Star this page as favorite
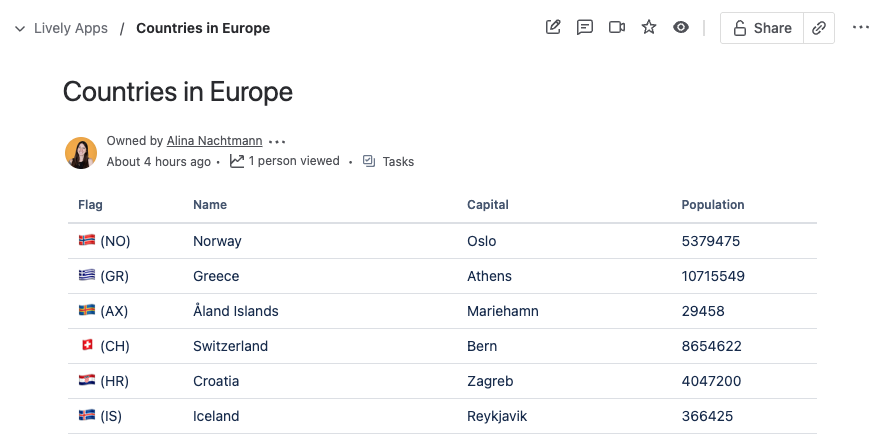The height and width of the screenshot is (436, 884). point(649,27)
